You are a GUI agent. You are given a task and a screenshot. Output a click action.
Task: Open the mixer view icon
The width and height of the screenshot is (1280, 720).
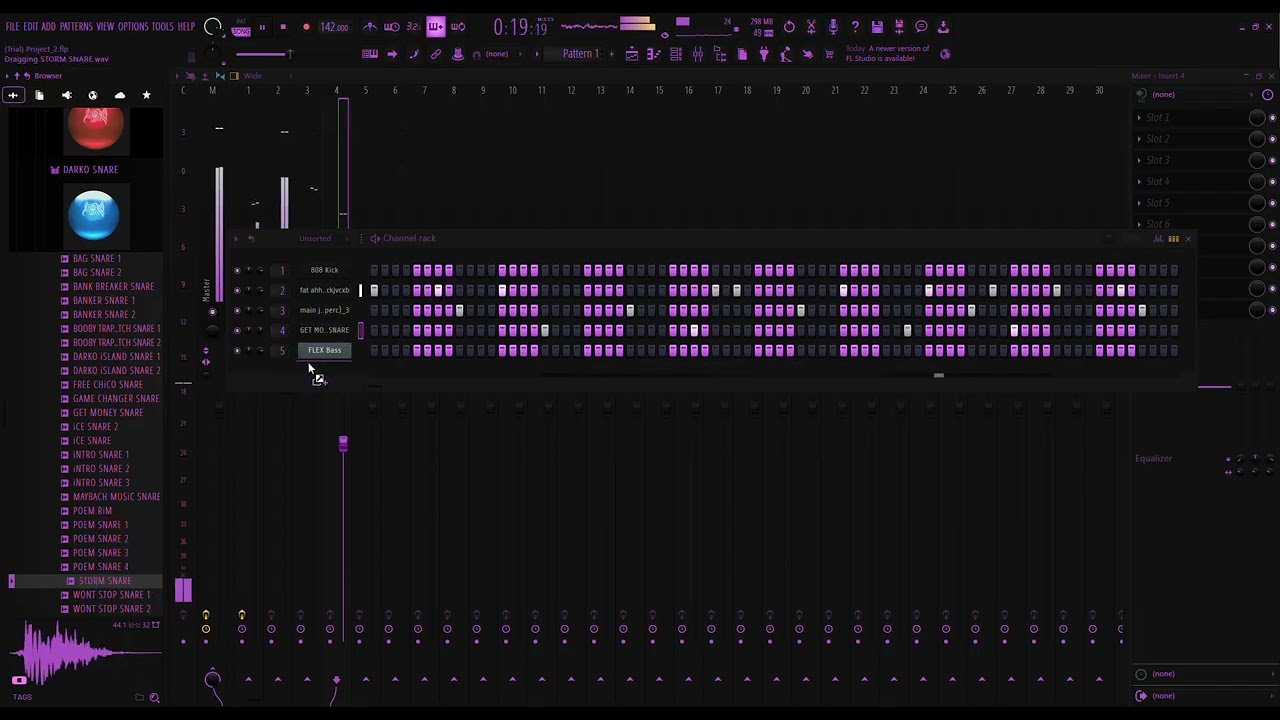point(698,54)
